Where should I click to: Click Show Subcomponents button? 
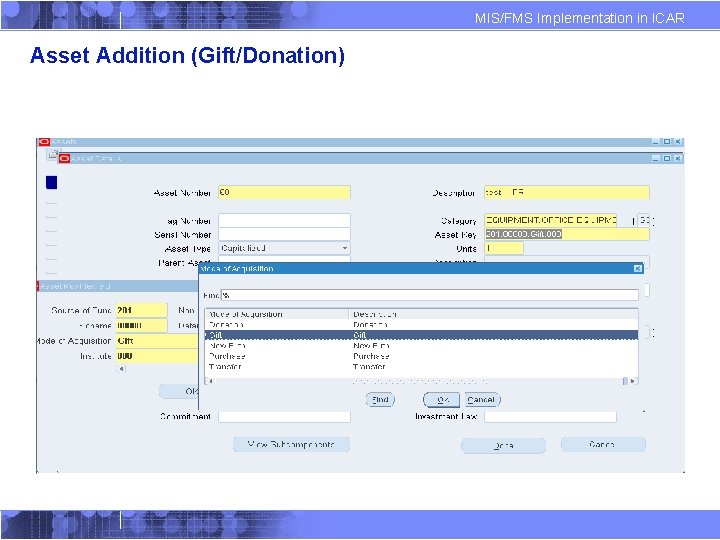click(x=291, y=444)
